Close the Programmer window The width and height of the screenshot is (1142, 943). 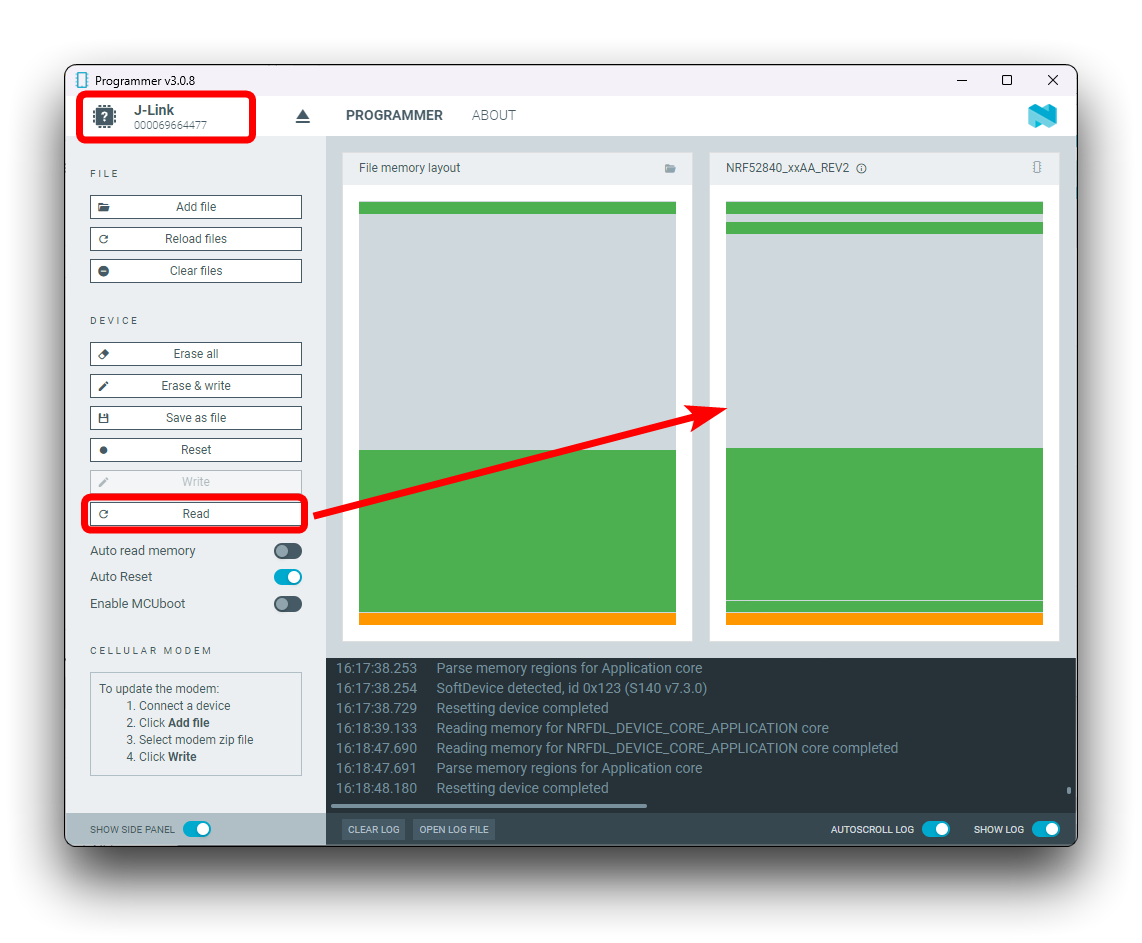tap(1052, 80)
